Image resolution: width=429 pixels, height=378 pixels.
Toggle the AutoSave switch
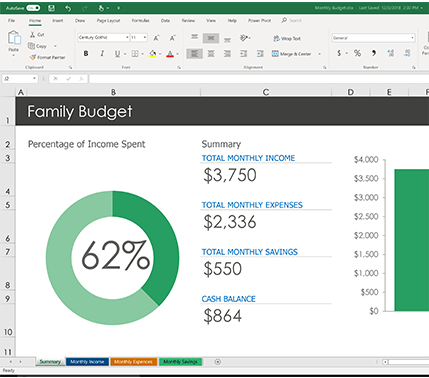[33, 8]
